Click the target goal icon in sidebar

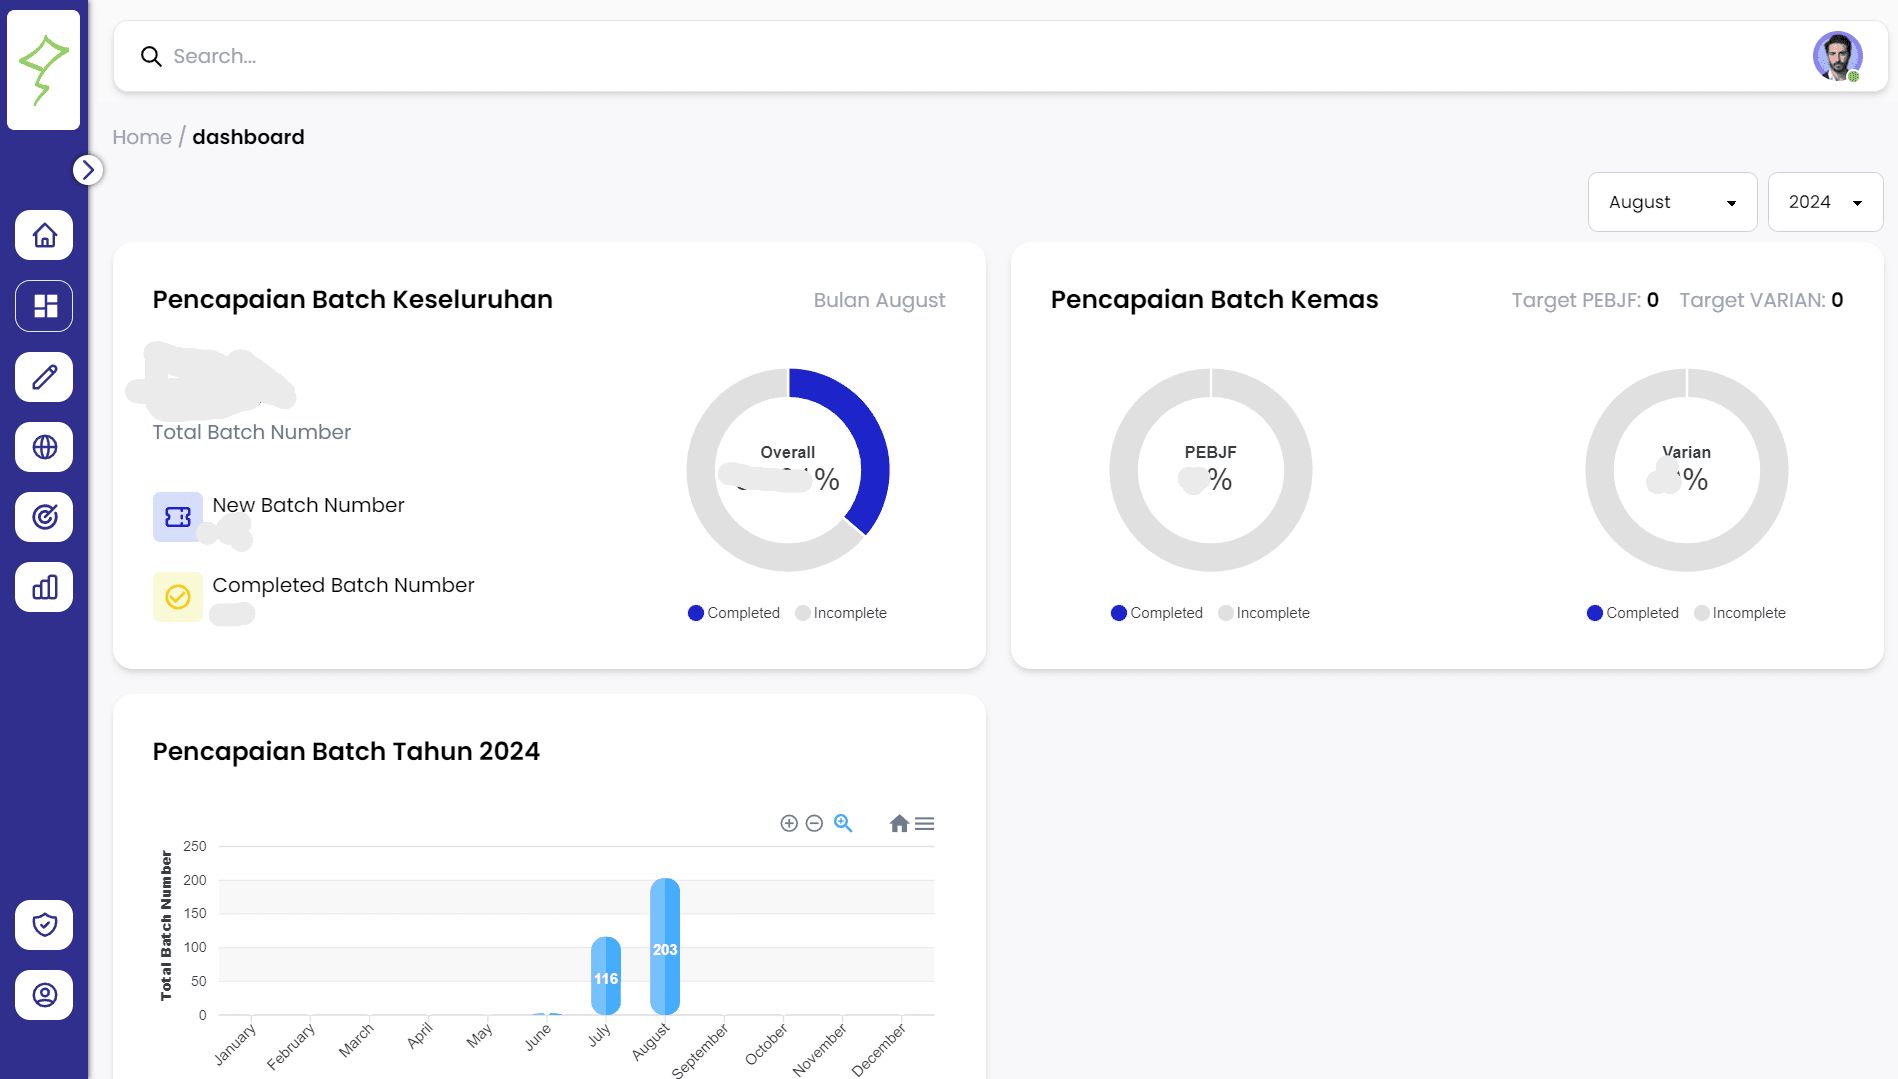44,517
